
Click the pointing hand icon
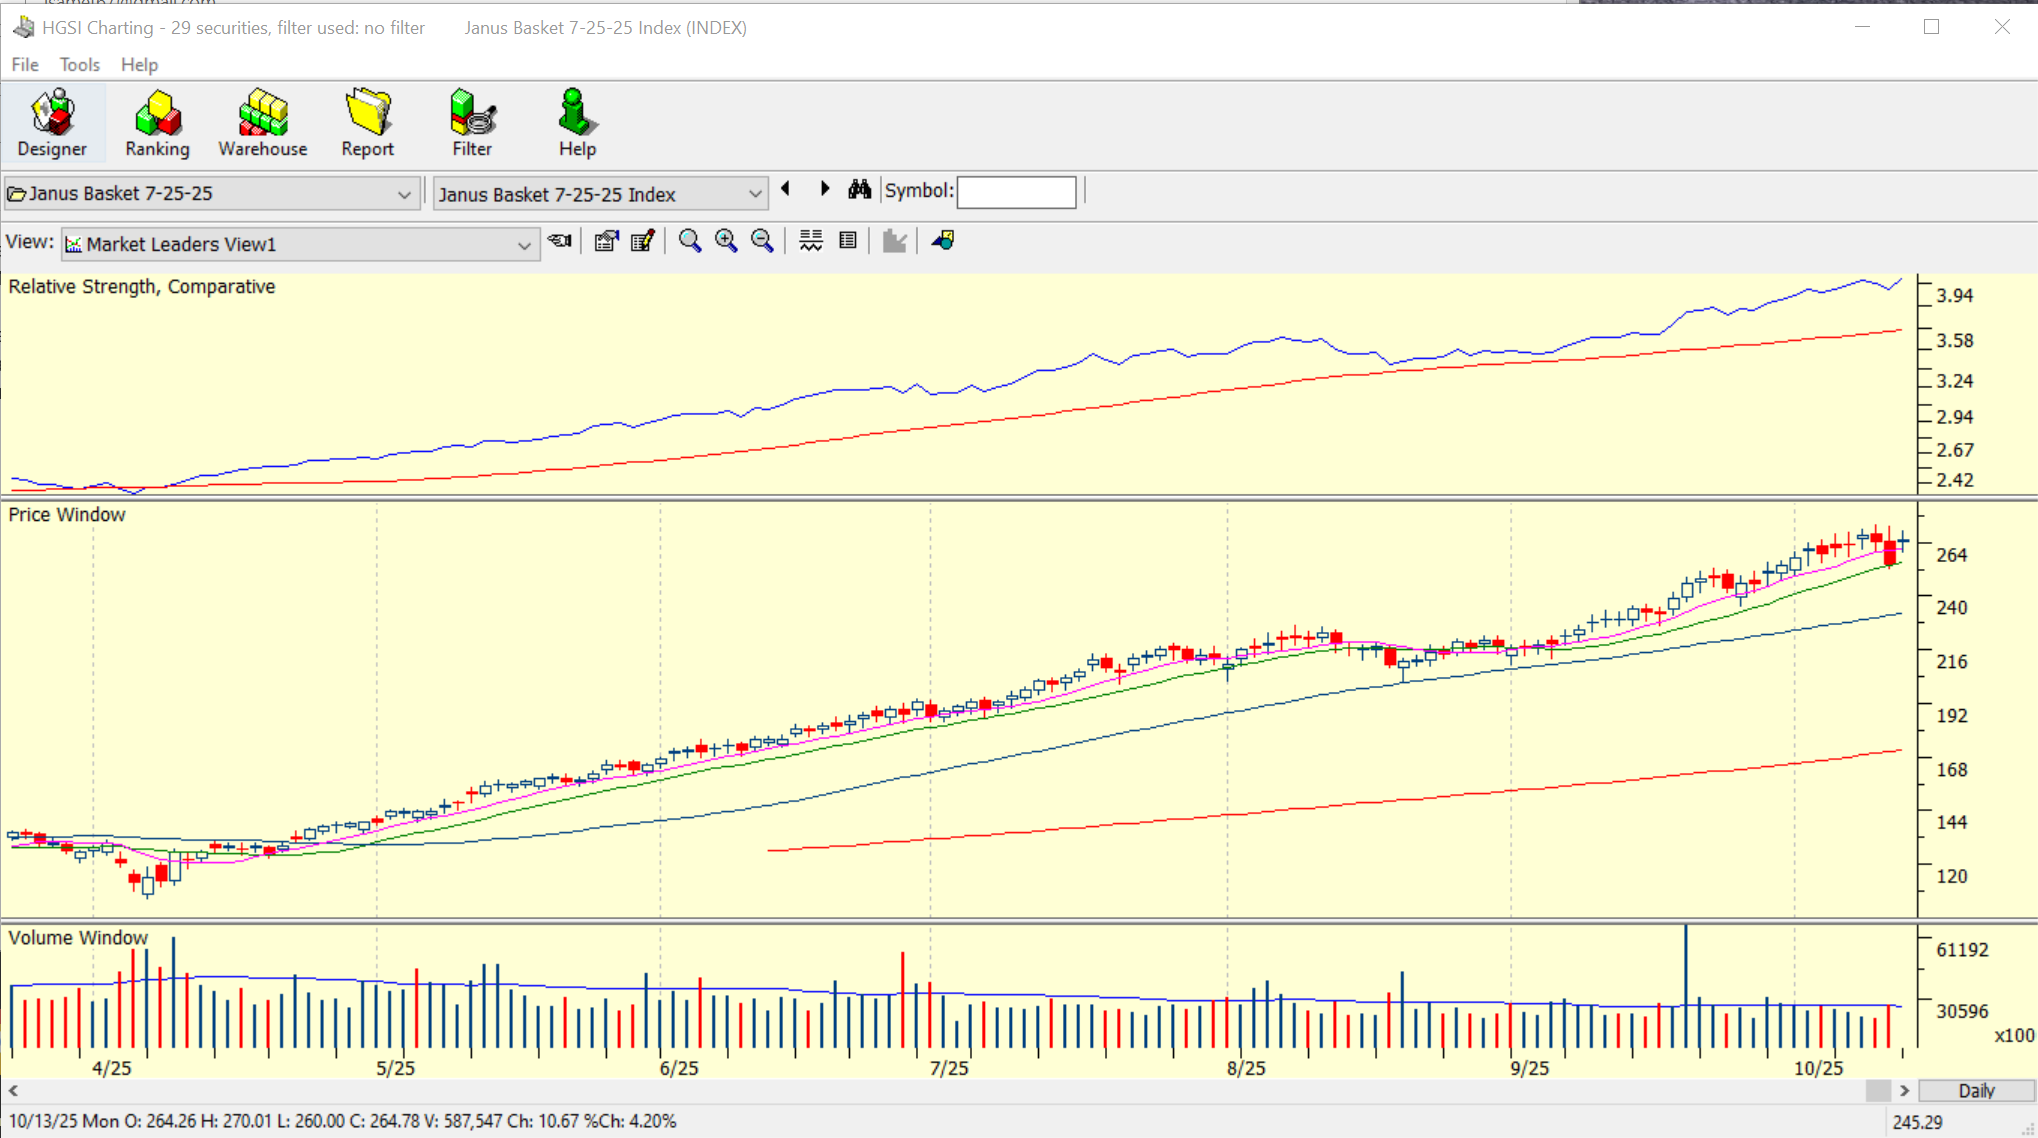pyautogui.click(x=560, y=241)
